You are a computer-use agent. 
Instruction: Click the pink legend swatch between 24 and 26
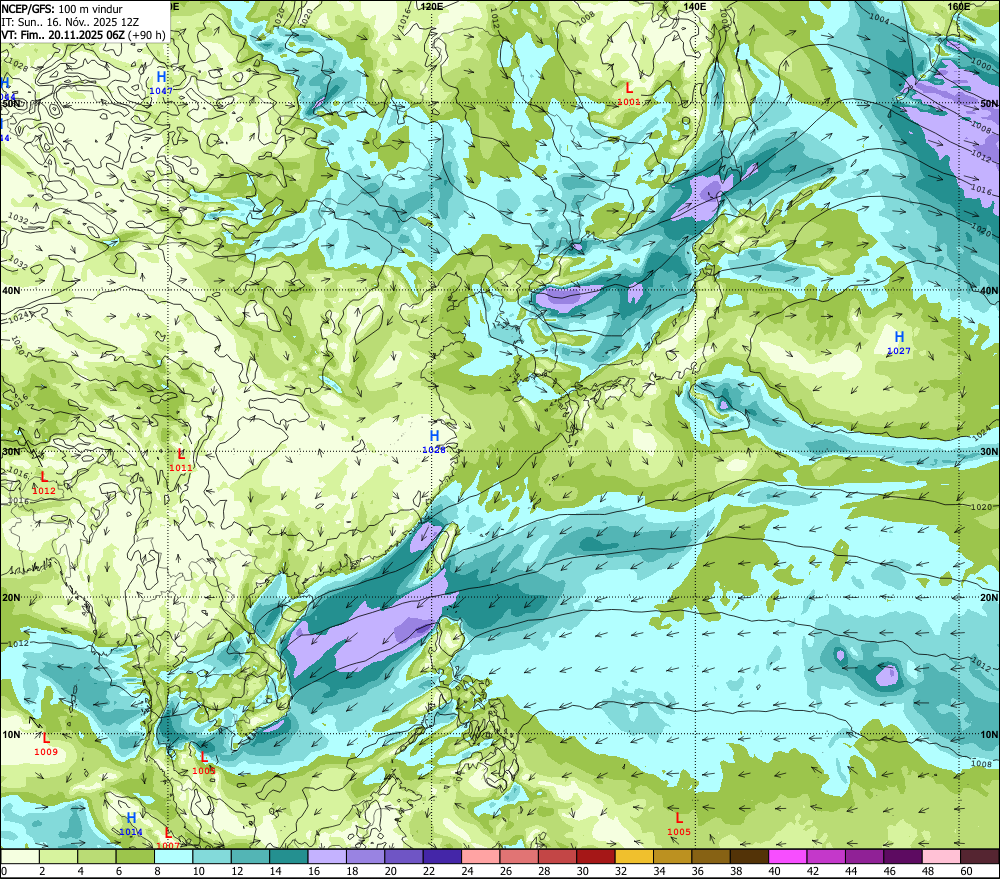[480, 856]
